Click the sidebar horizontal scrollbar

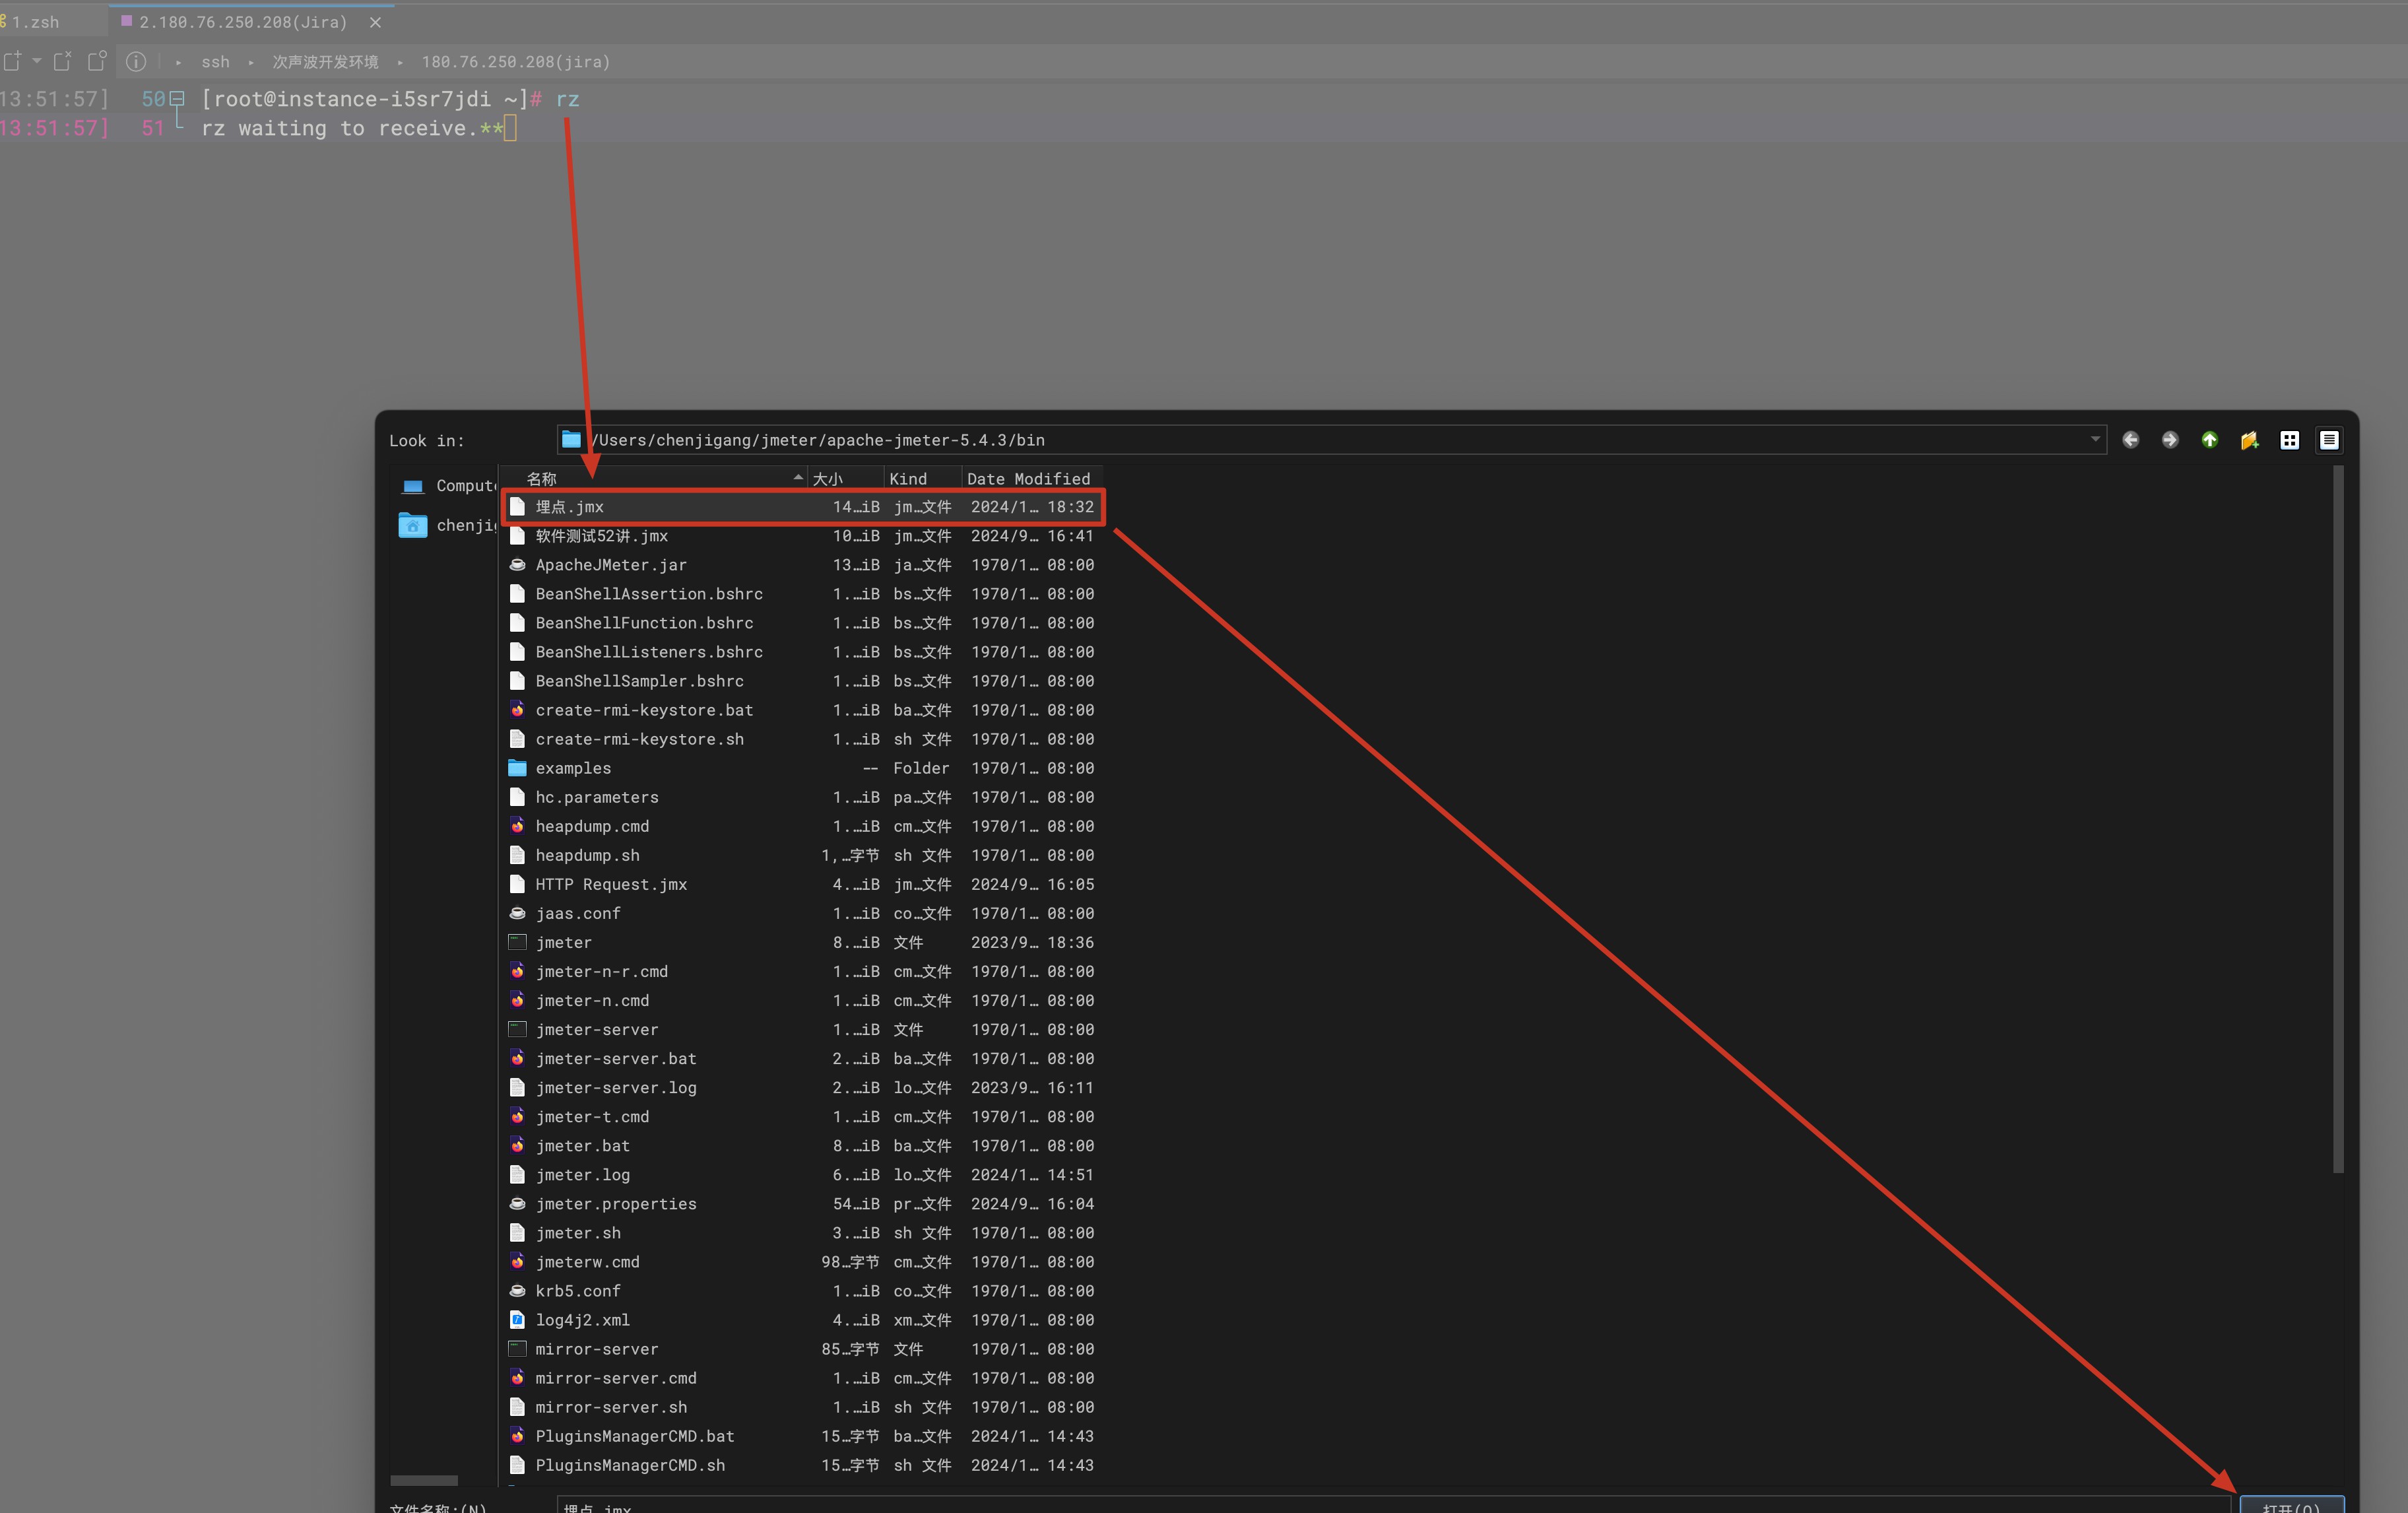(x=424, y=1480)
